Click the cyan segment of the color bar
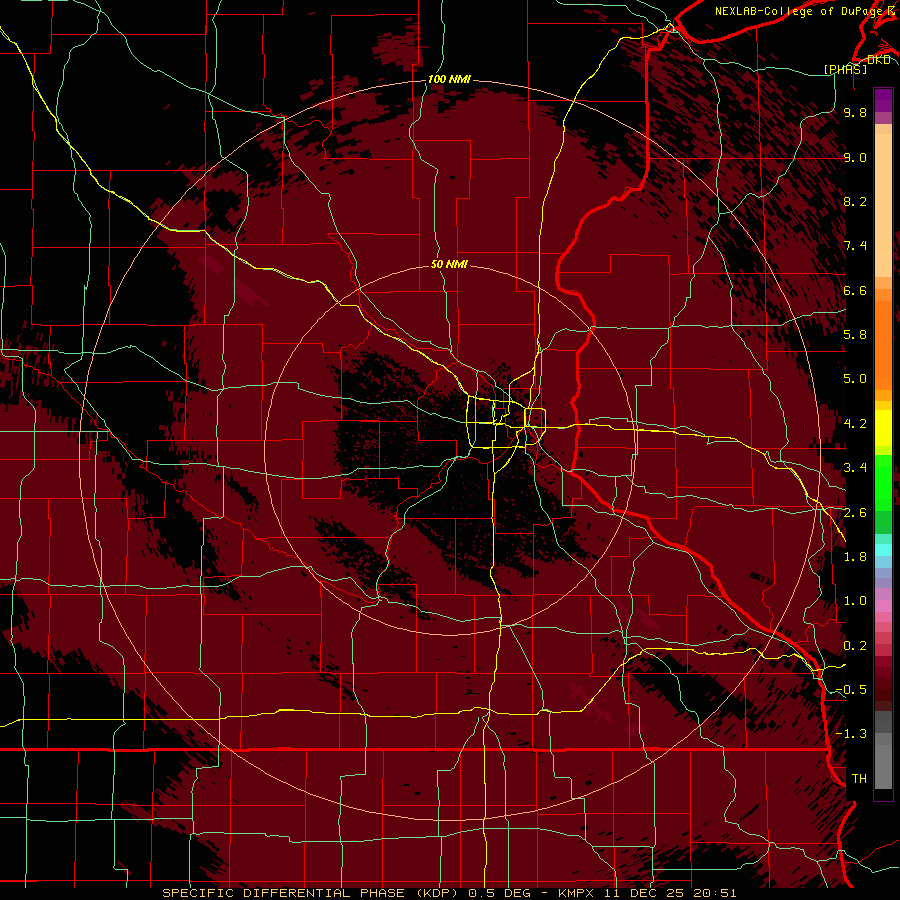Viewport: 900px width, 900px height. point(883,550)
